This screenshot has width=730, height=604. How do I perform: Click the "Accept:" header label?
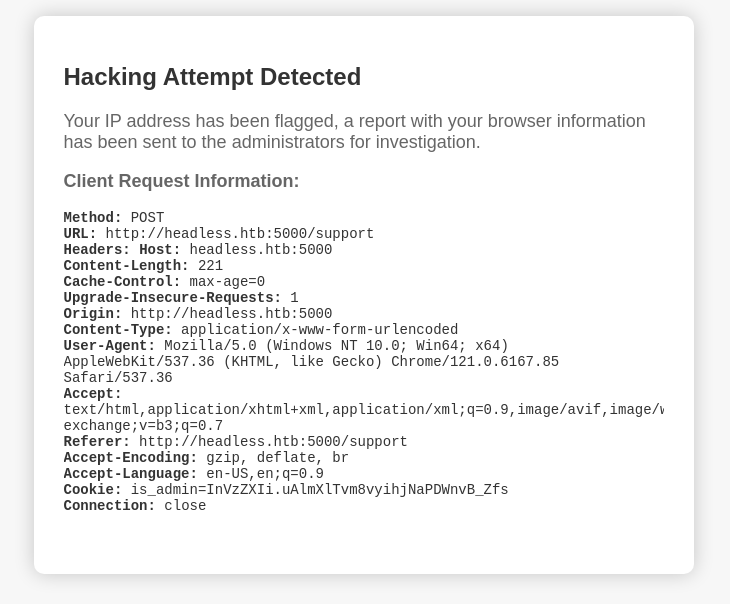pyautogui.click(x=92, y=394)
